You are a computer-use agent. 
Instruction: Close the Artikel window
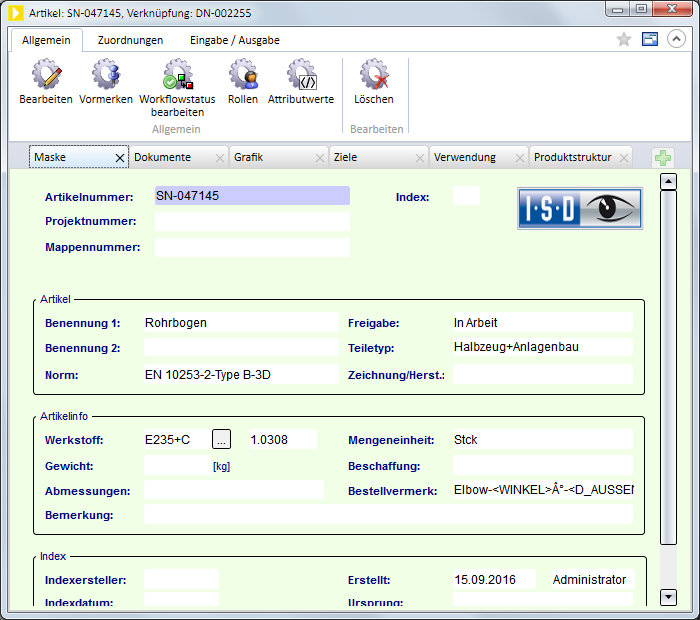click(x=672, y=9)
